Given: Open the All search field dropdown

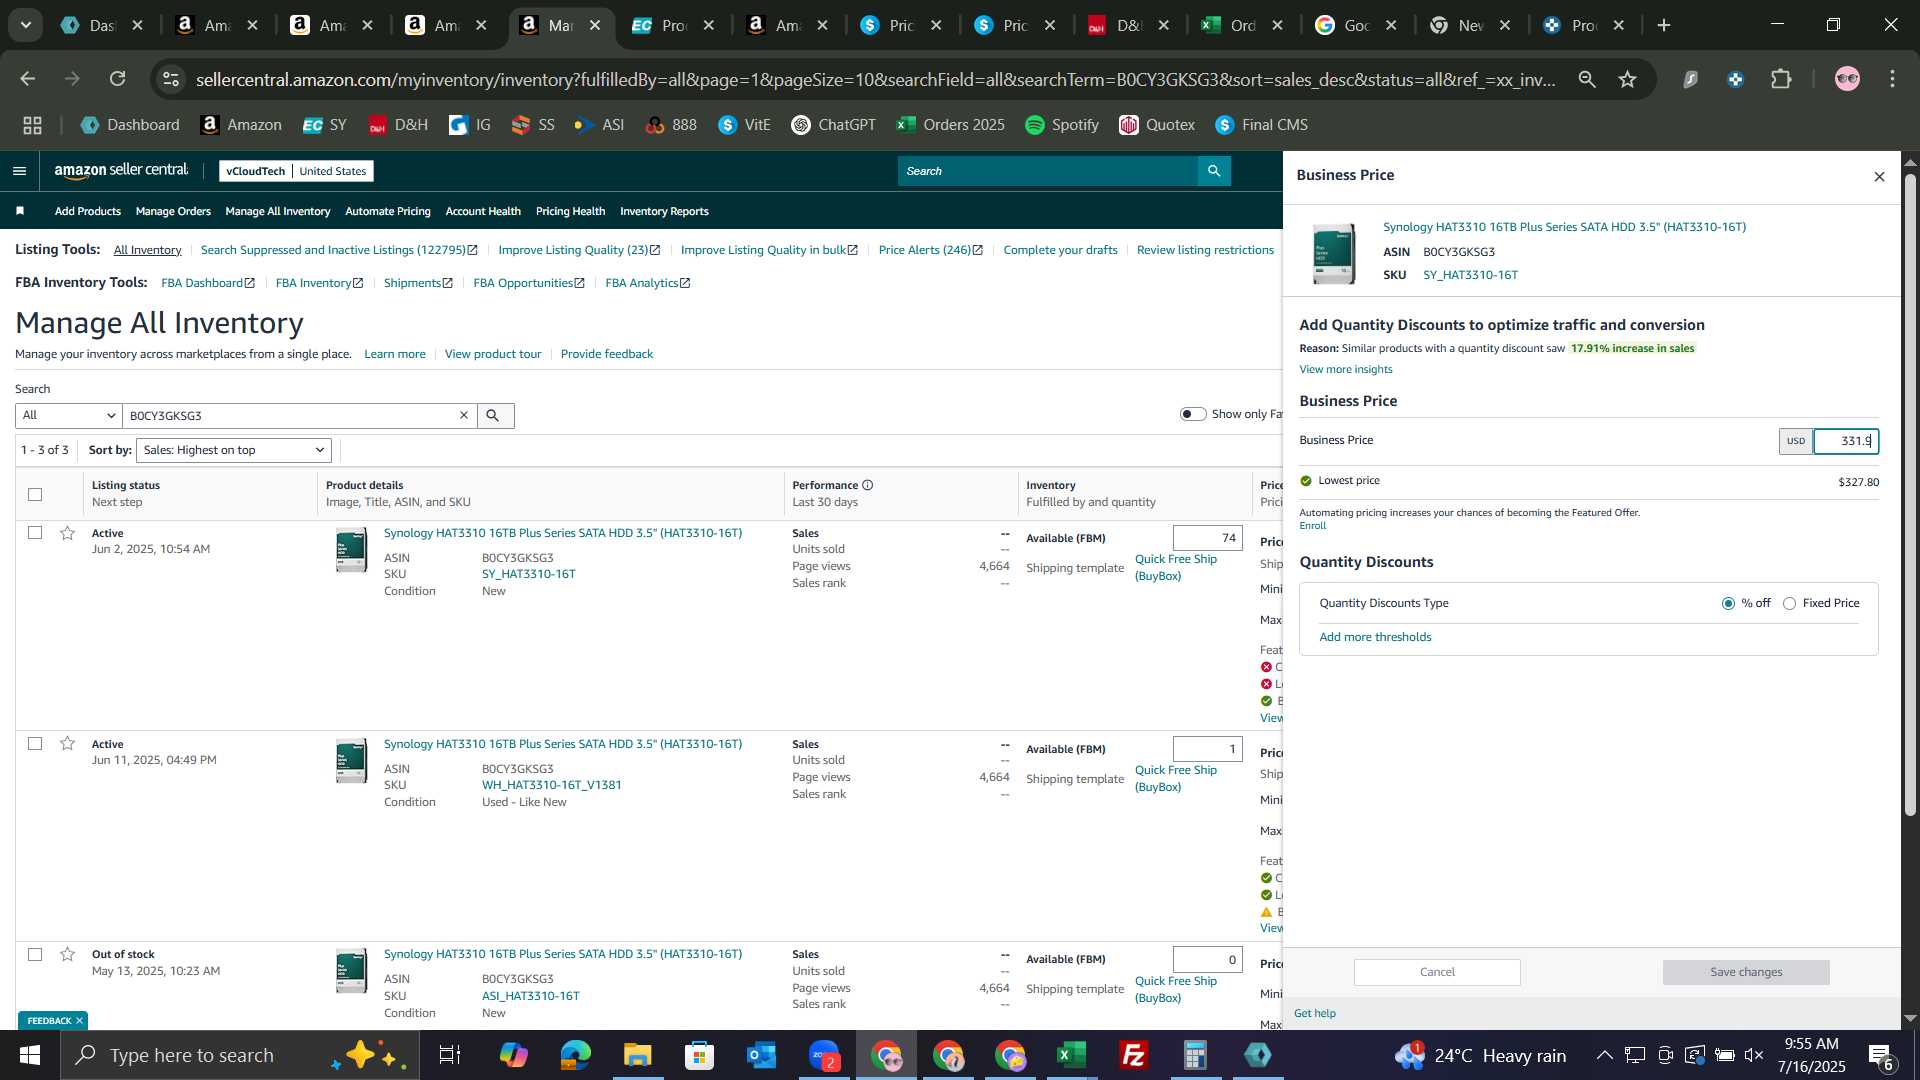Looking at the screenshot, I should tap(68, 416).
